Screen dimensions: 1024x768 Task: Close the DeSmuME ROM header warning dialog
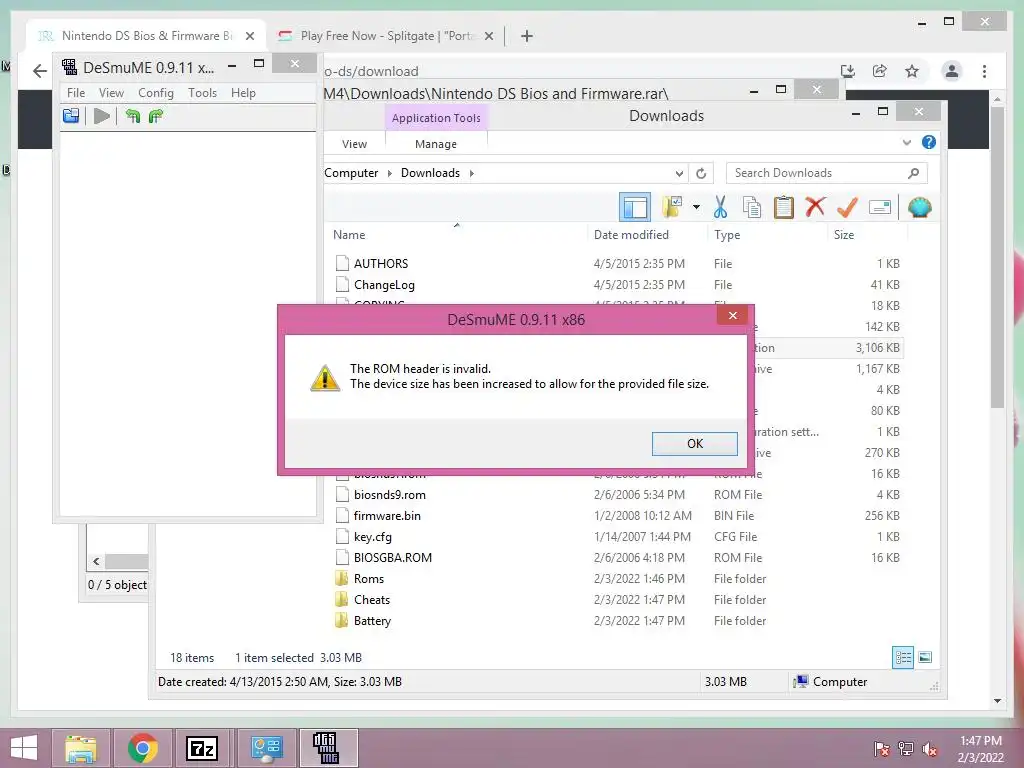pos(733,315)
